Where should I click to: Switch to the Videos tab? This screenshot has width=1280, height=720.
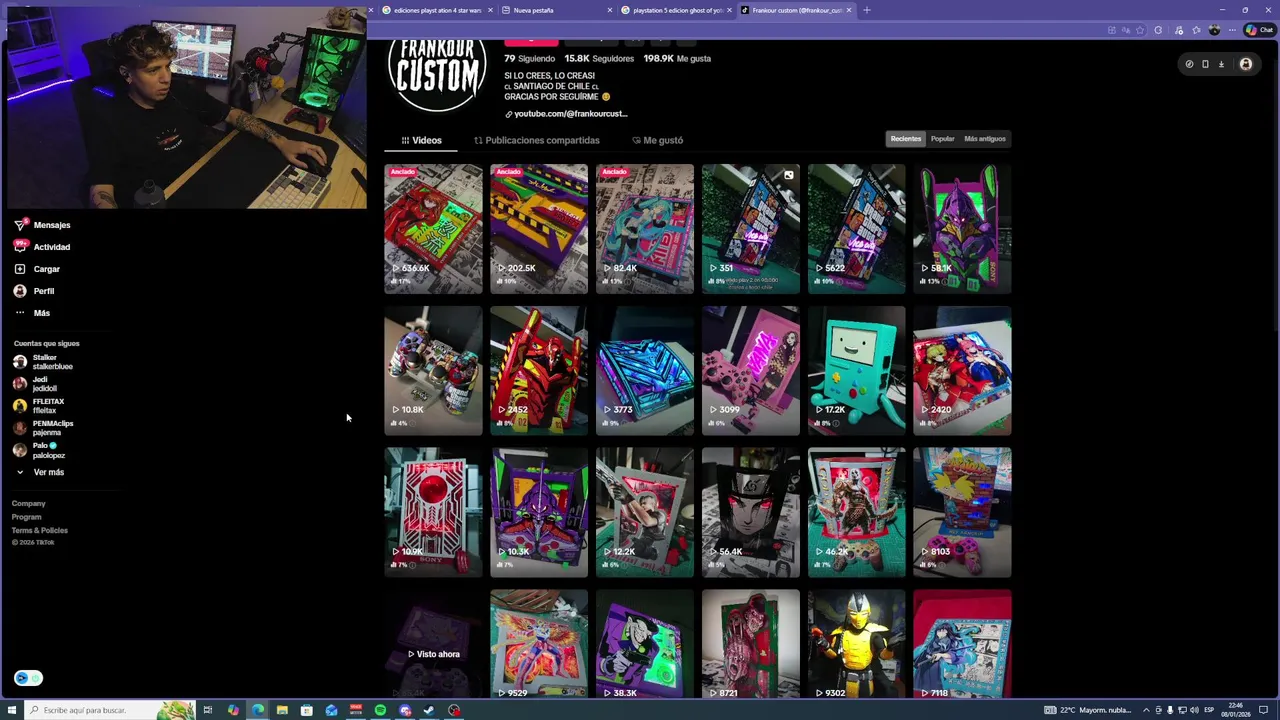pyautogui.click(x=421, y=140)
